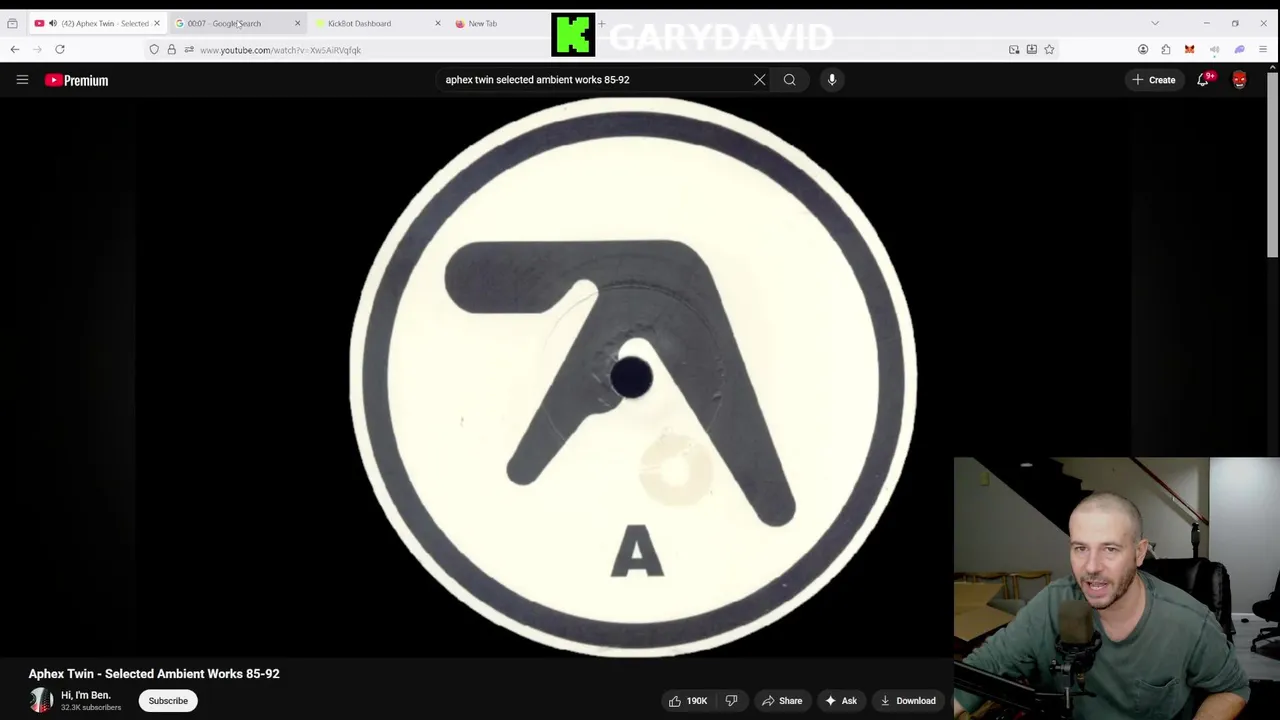Go to YouTube Premium home logo
Image resolution: width=1280 pixels, height=720 pixels.
coord(76,80)
